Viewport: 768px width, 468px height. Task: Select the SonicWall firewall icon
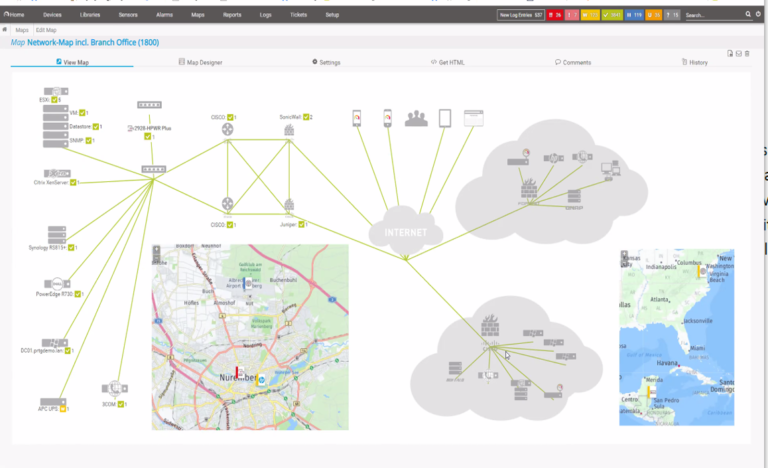289,130
